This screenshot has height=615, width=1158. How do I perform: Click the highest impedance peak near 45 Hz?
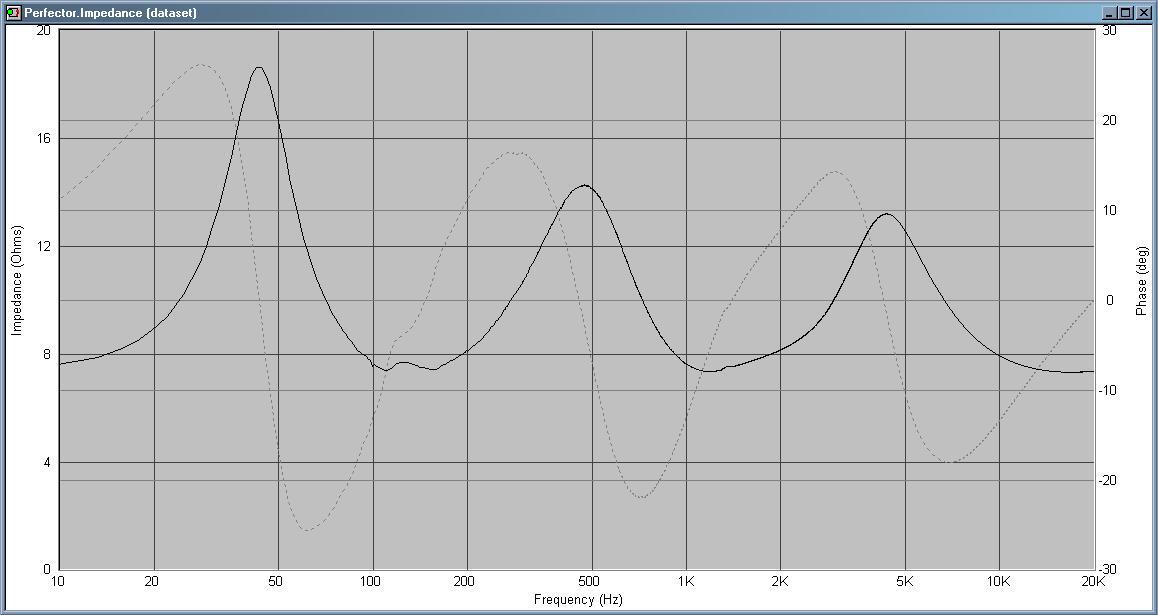coord(259,68)
